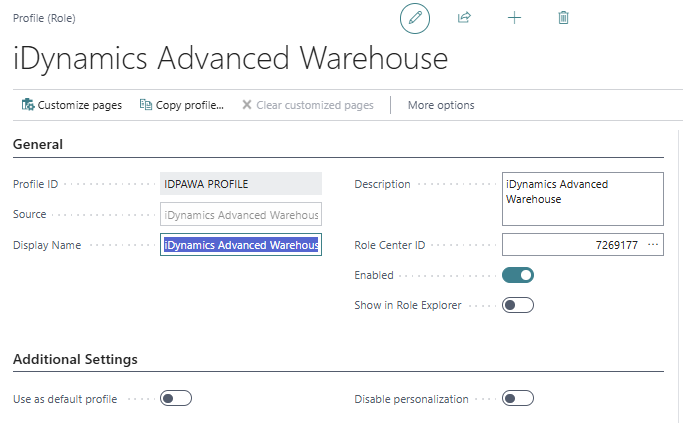The height and width of the screenshot is (423, 683).
Task: Click the Copy profile icon
Action: point(145,105)
